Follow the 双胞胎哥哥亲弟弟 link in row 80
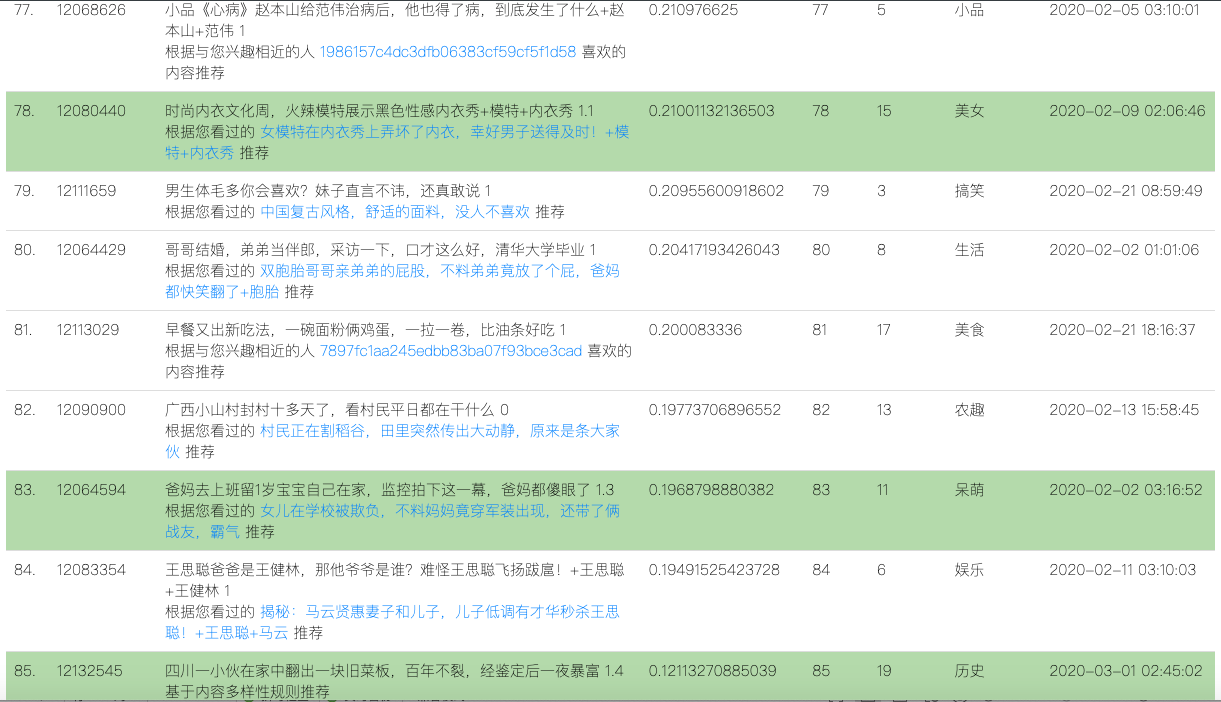The image size is (1221, 702). (440, 271)
